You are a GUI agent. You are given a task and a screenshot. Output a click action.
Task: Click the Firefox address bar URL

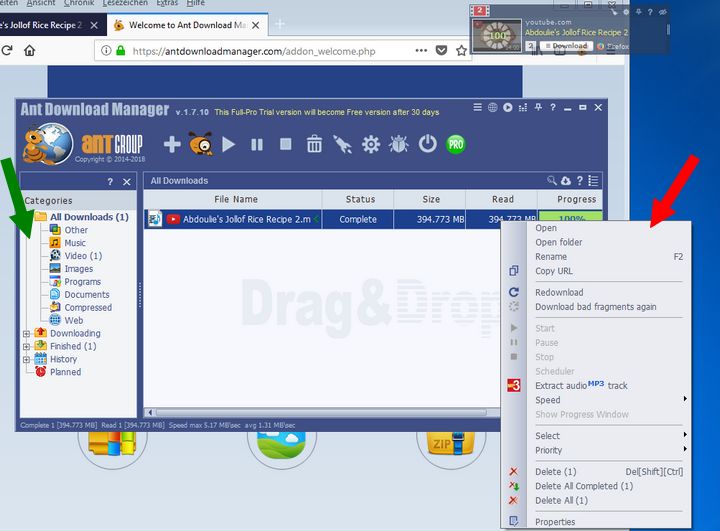pos(254,51)
